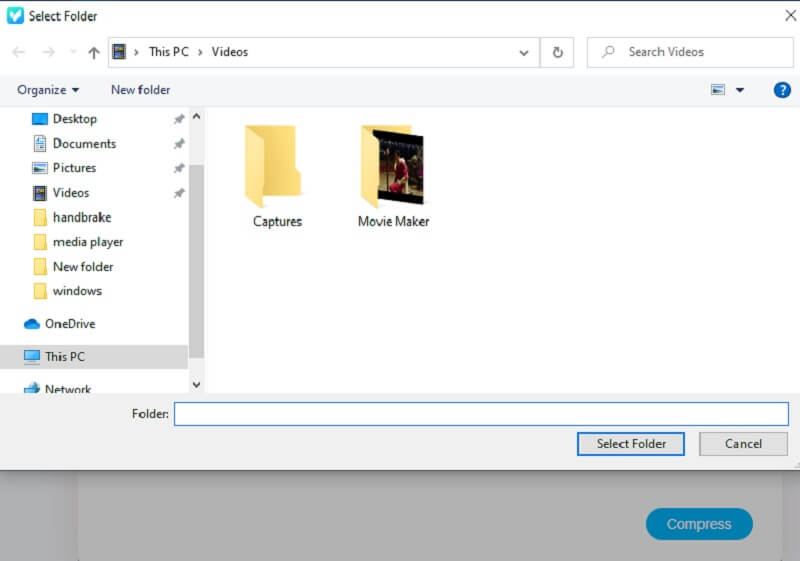Click the Select Folder button
The image size is (800, 561).
pos(629,444)
